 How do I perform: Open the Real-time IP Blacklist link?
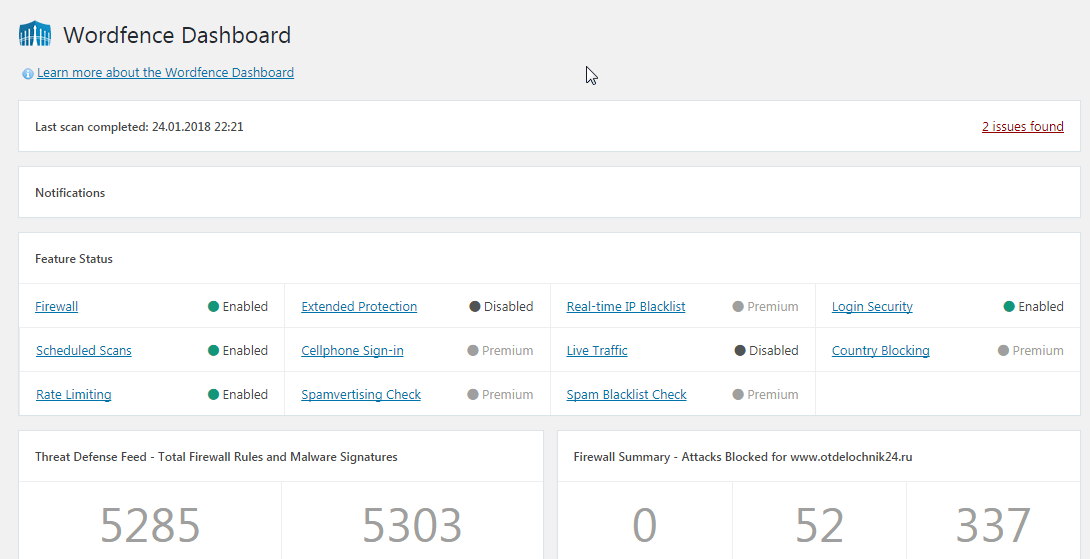[626, 307]
